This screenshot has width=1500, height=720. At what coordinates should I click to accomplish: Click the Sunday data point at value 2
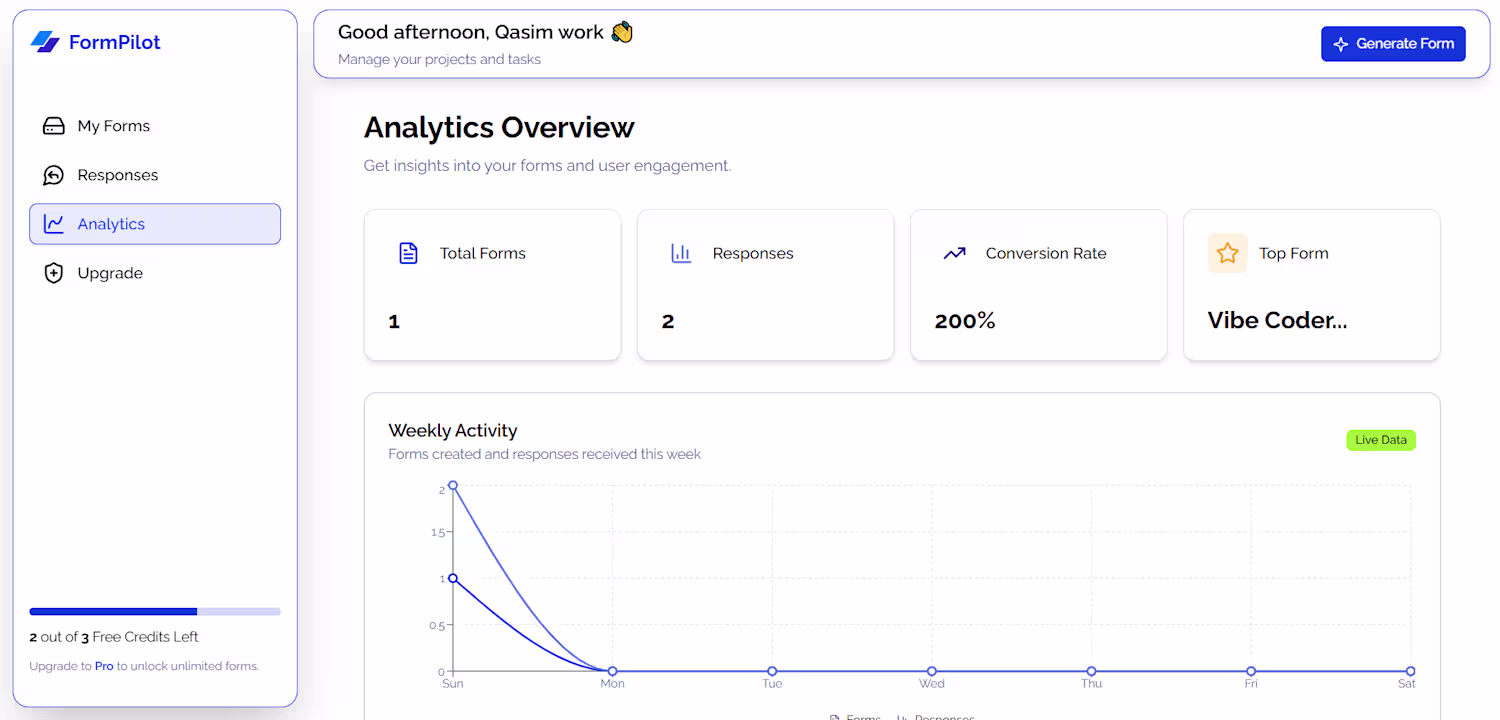pos(453,485)
